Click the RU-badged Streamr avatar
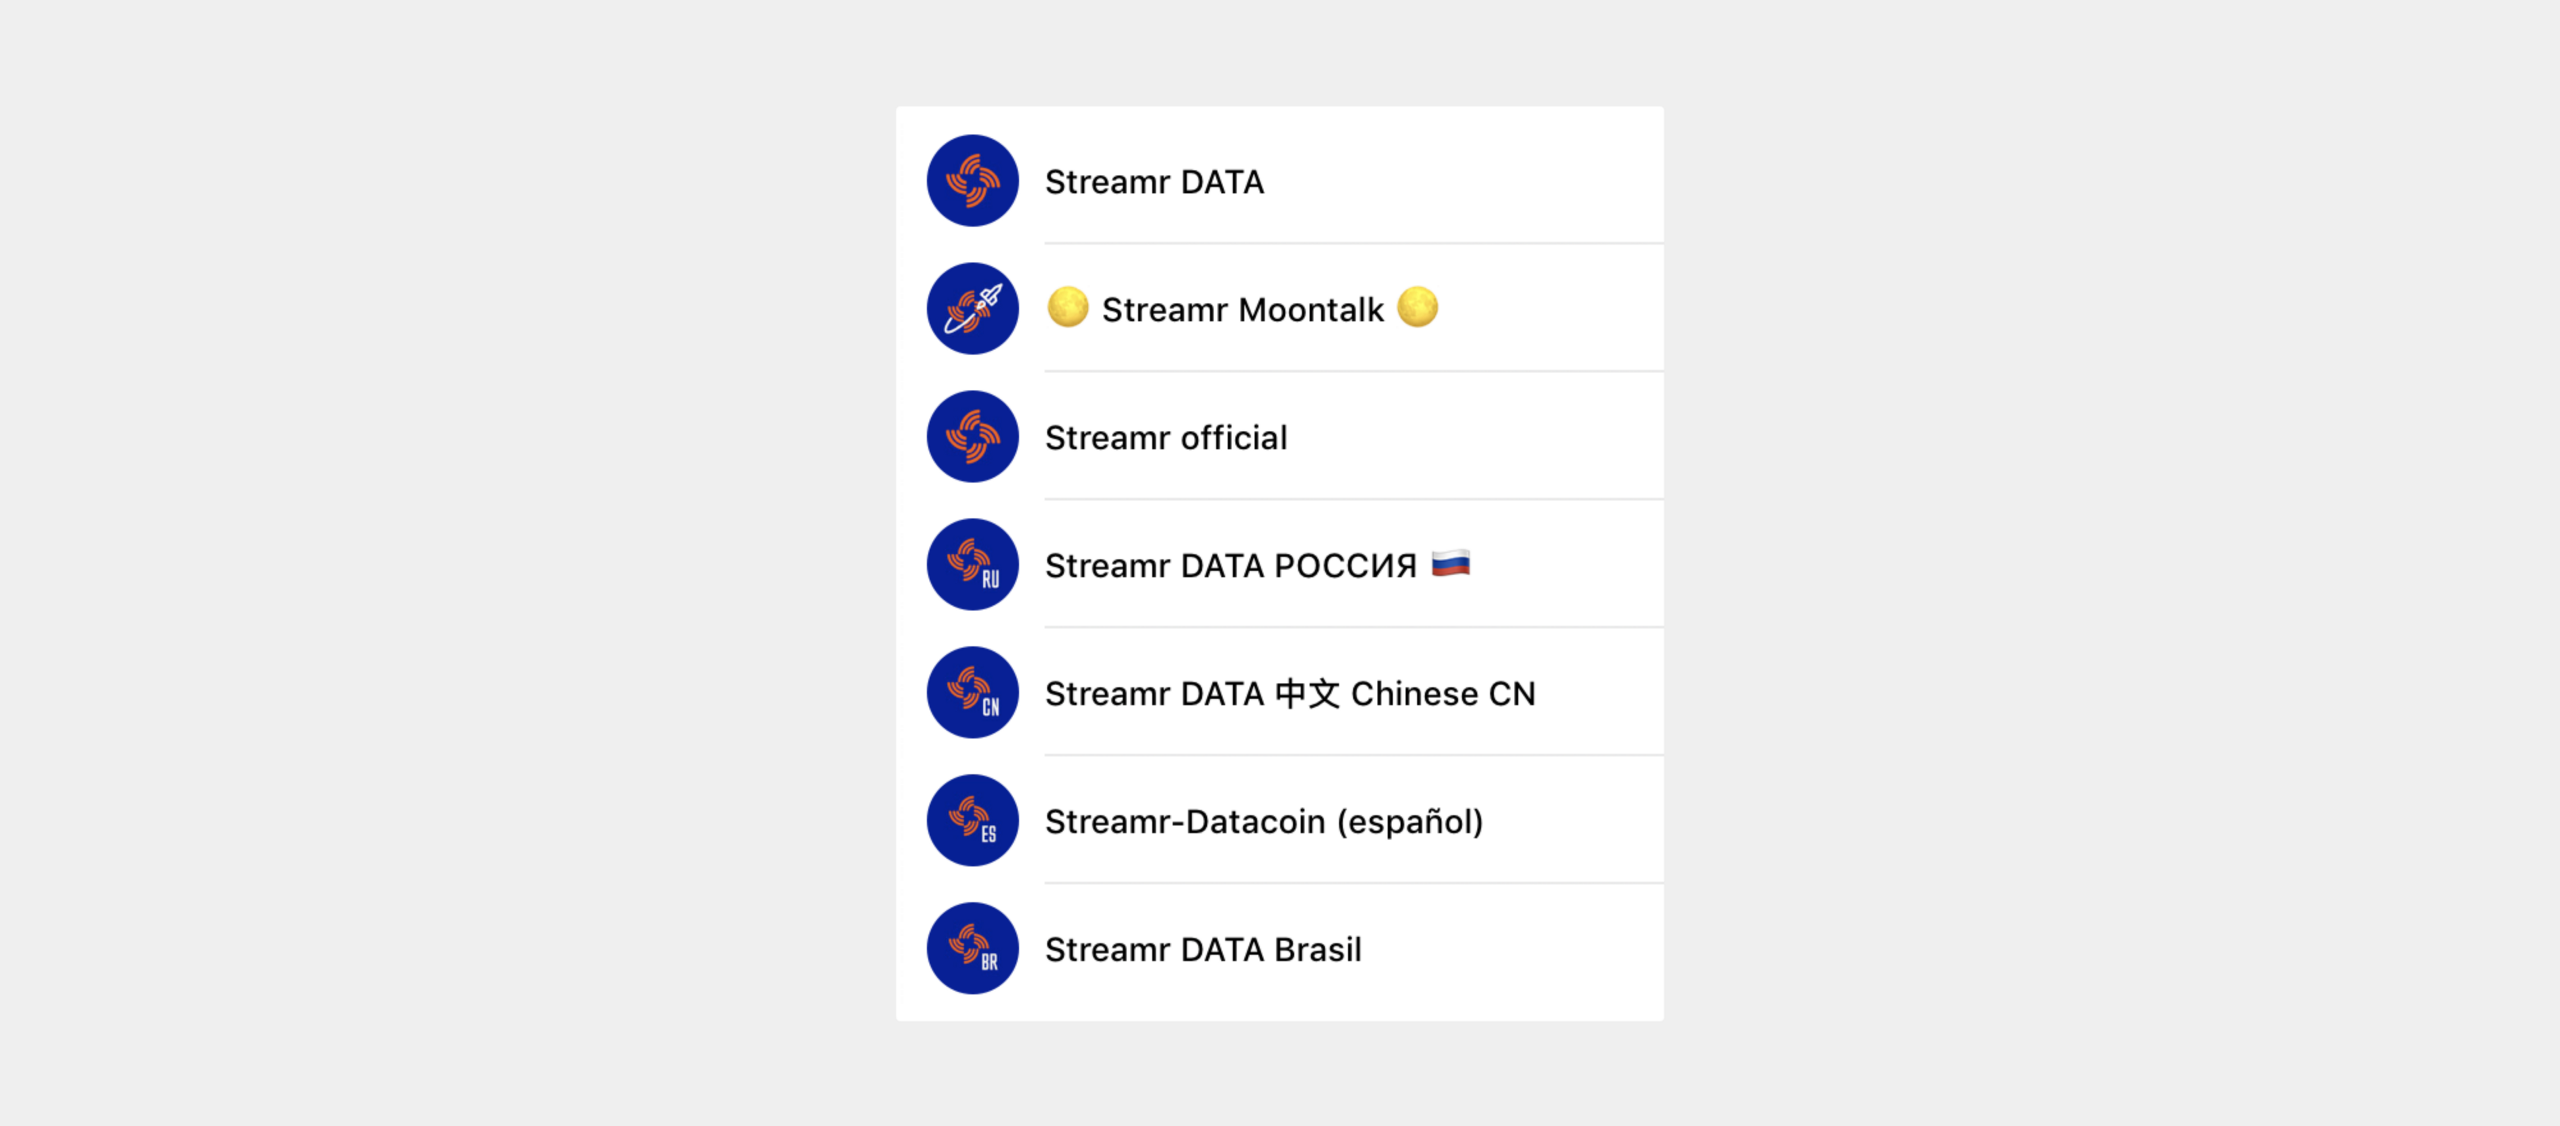 [x=972, y=565]
